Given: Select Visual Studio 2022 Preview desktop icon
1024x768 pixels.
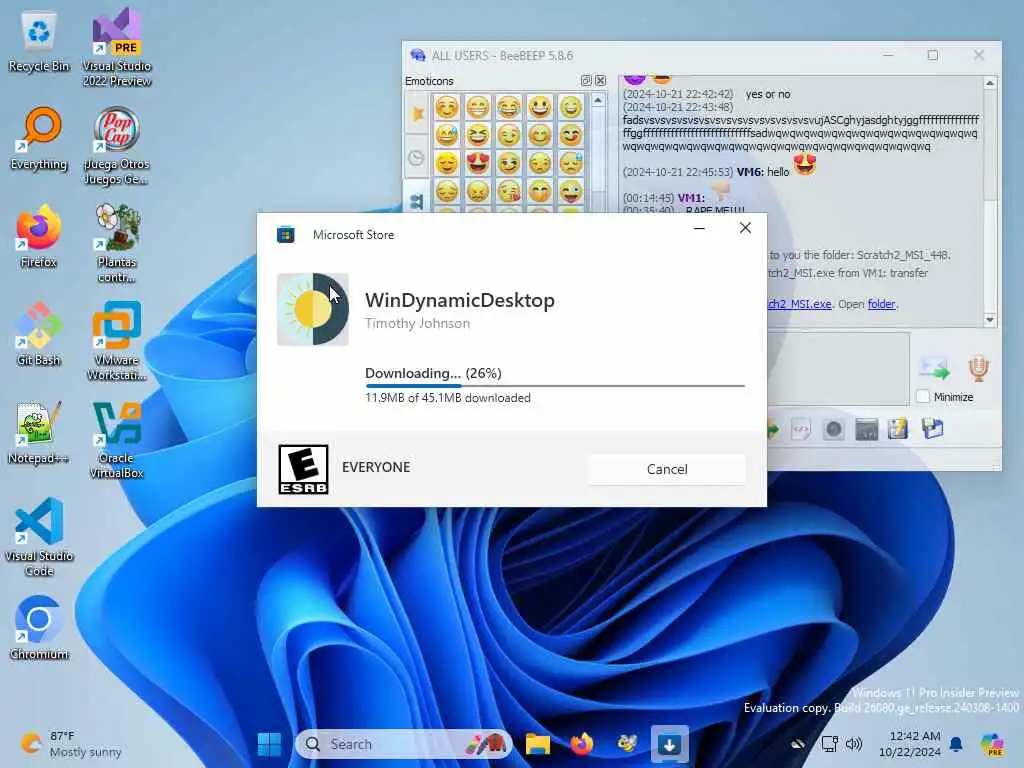Looking at the screenshot, I should (117, 49).
